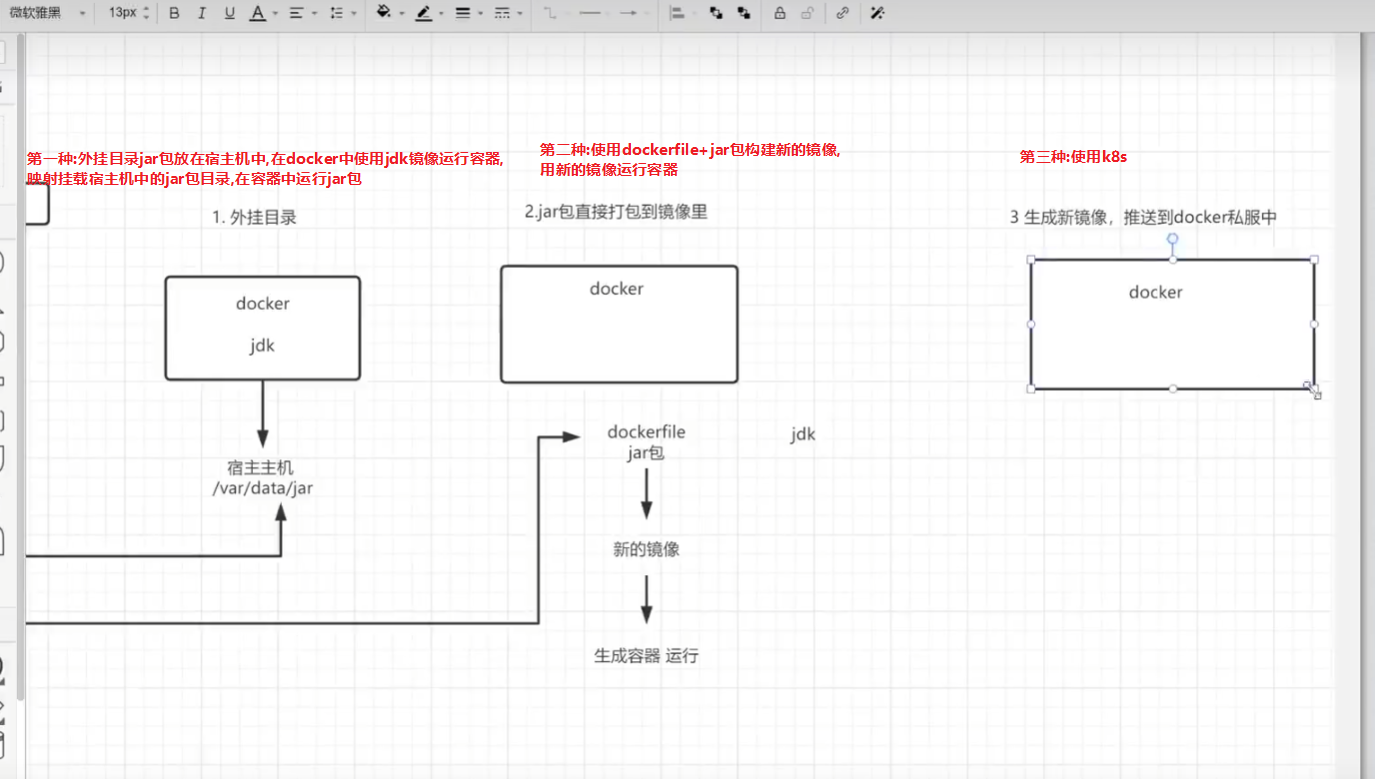Click the jdk text inside first docker box
The width and height of the screenshot is (1375, 779).
[262, 346]
